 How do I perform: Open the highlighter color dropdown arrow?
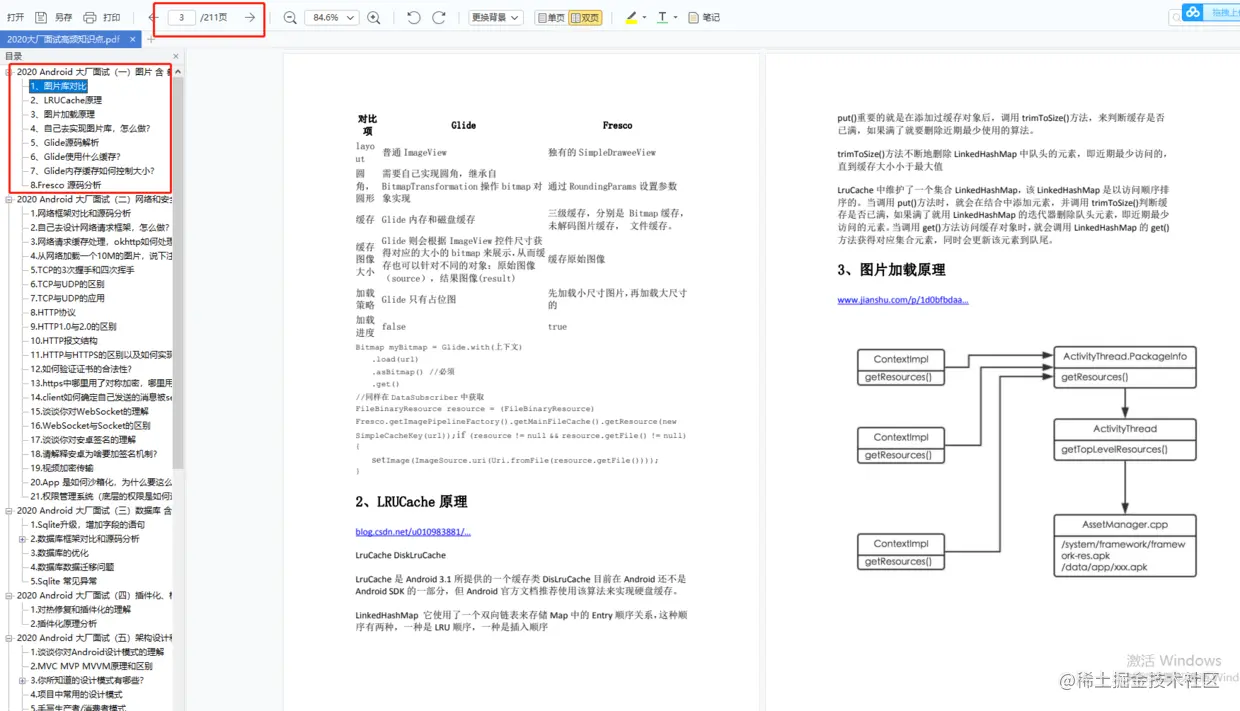[x=644, y=17]
